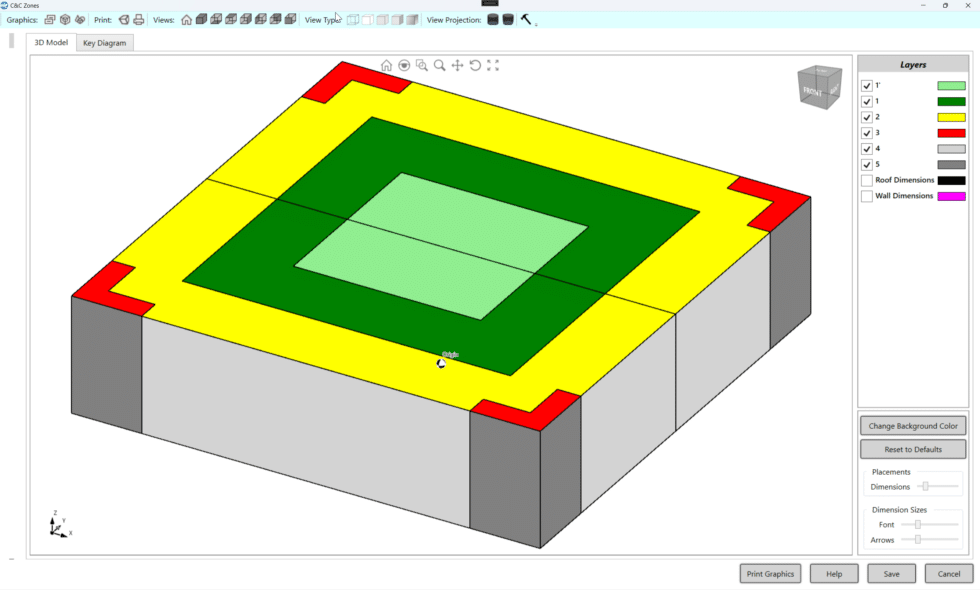The width and height of the screenshot is (980, 590).
Task: Click the dark green swatch for layer 1
Action: pyautogui.click(x=951, y=101)
